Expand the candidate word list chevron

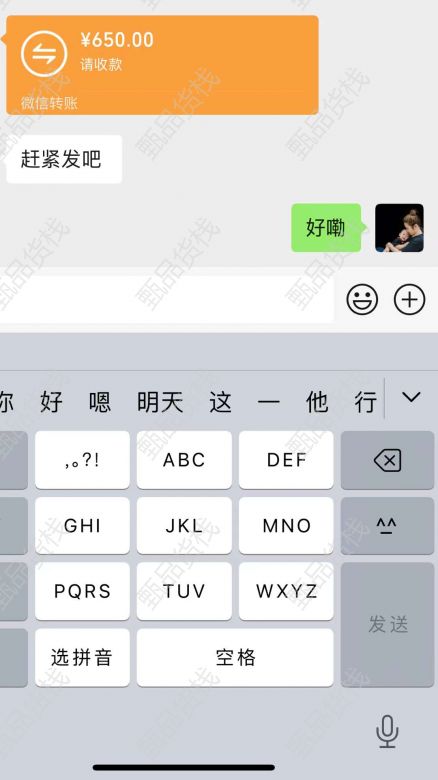point(411,397)
